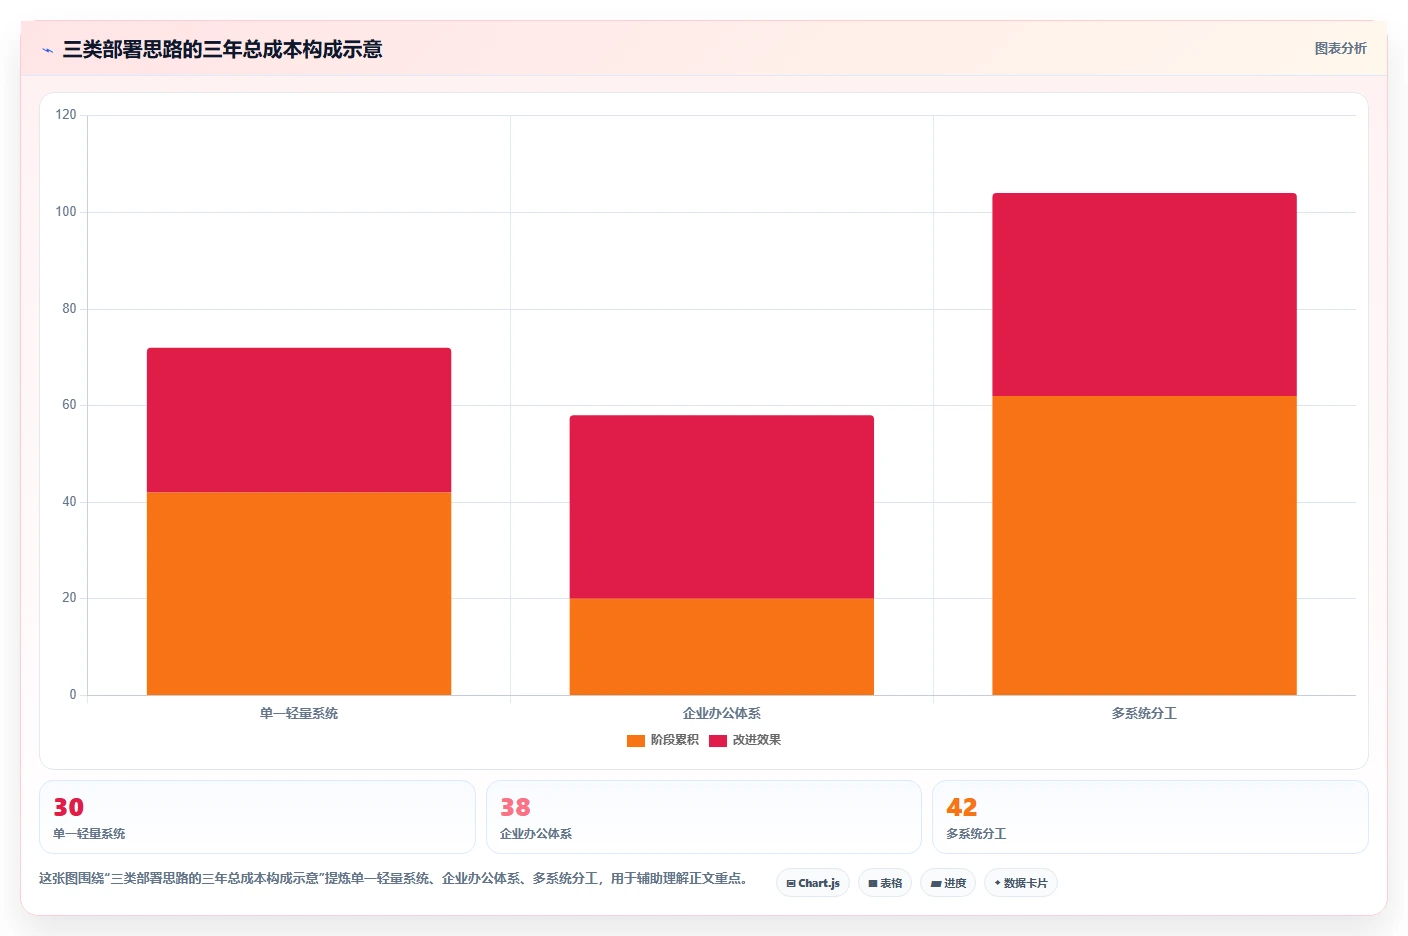Select the 进度 tag
The height and width of the screenshot is (936, 1408).
pyautogui.click(x=948, y=883)
